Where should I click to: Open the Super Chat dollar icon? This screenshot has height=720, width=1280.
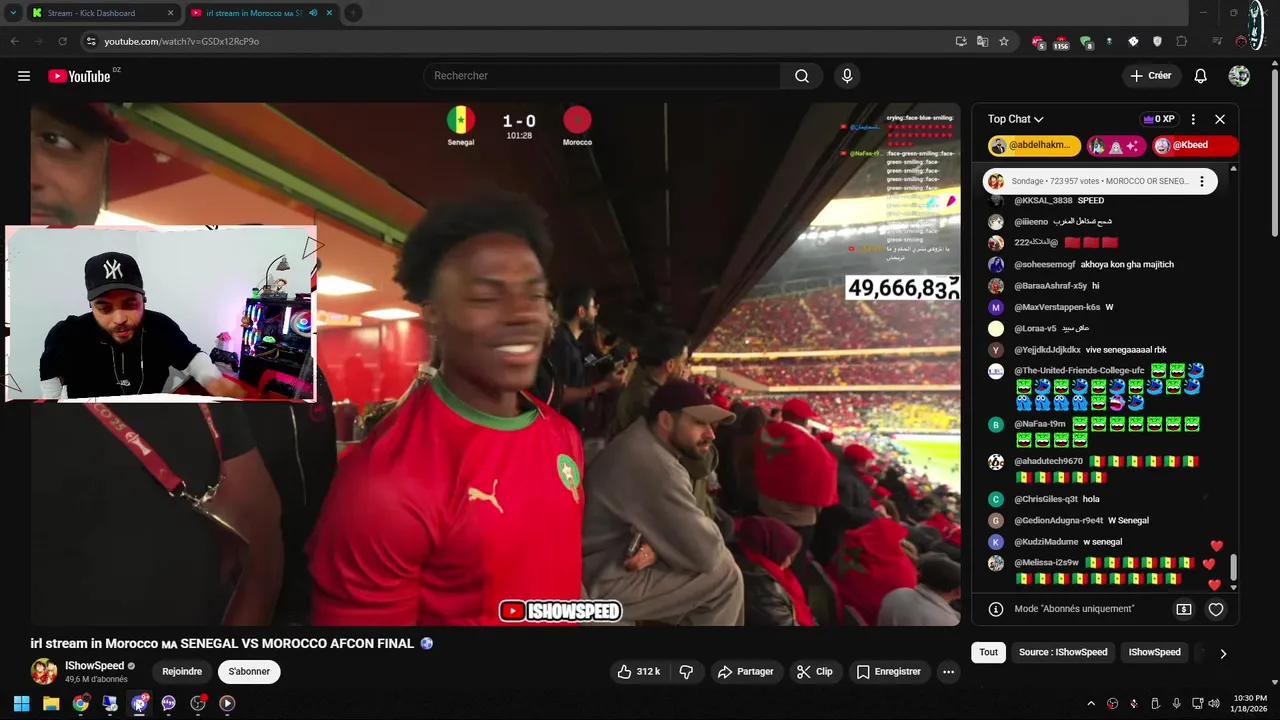(1184, 609)
